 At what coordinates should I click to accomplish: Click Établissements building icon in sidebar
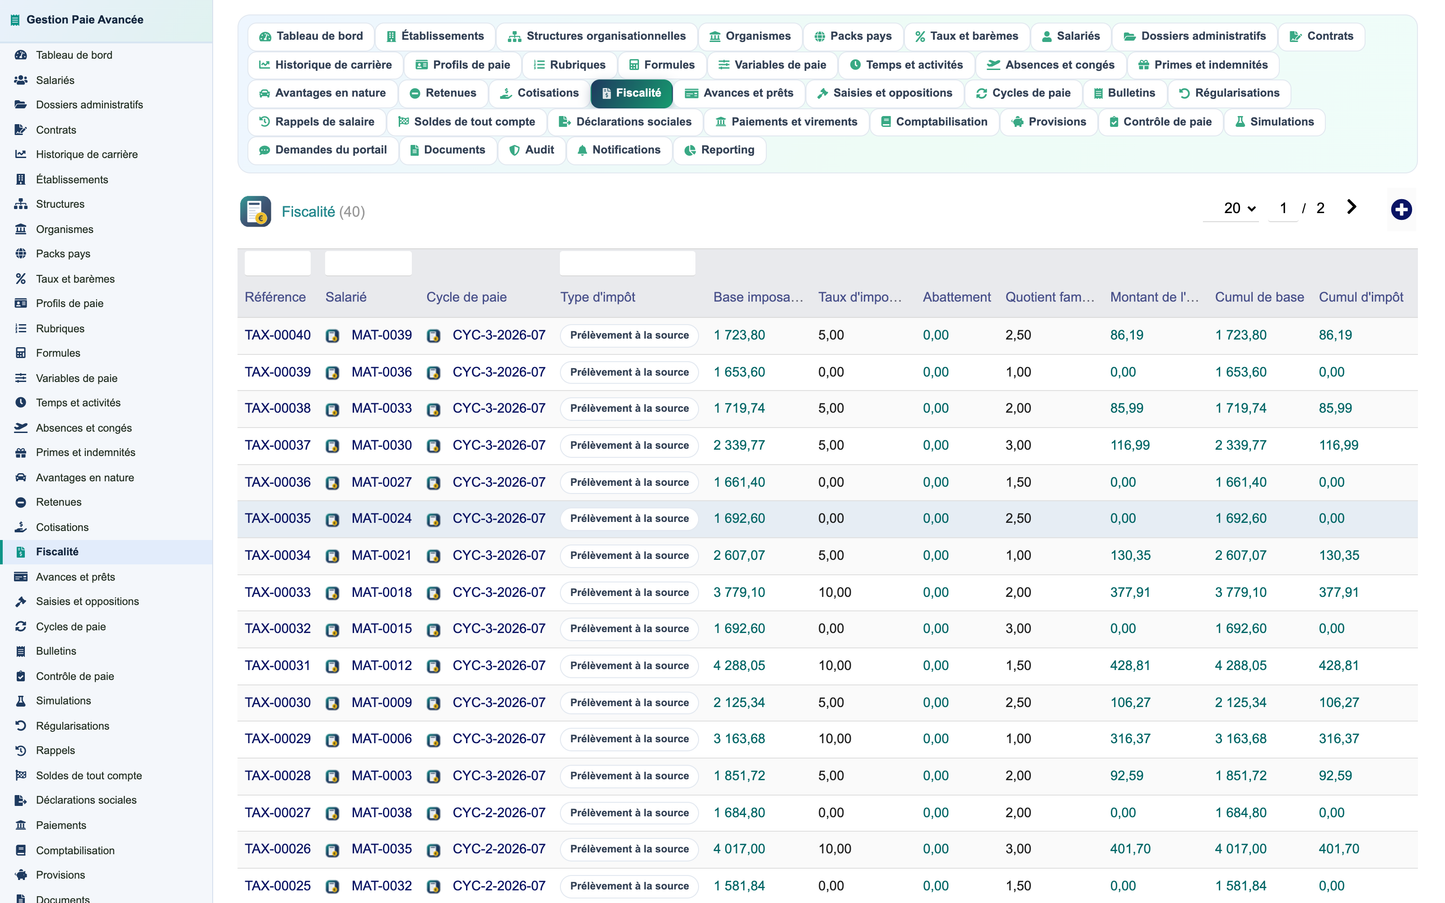(x=21, y=180)
